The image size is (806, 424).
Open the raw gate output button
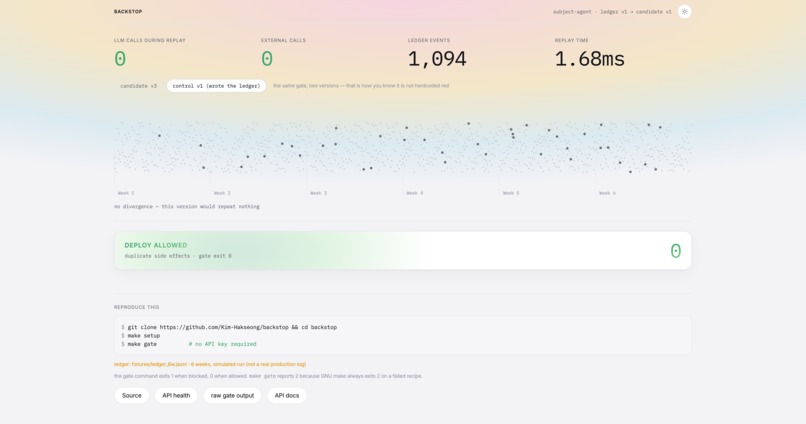(x=232, y=395)
